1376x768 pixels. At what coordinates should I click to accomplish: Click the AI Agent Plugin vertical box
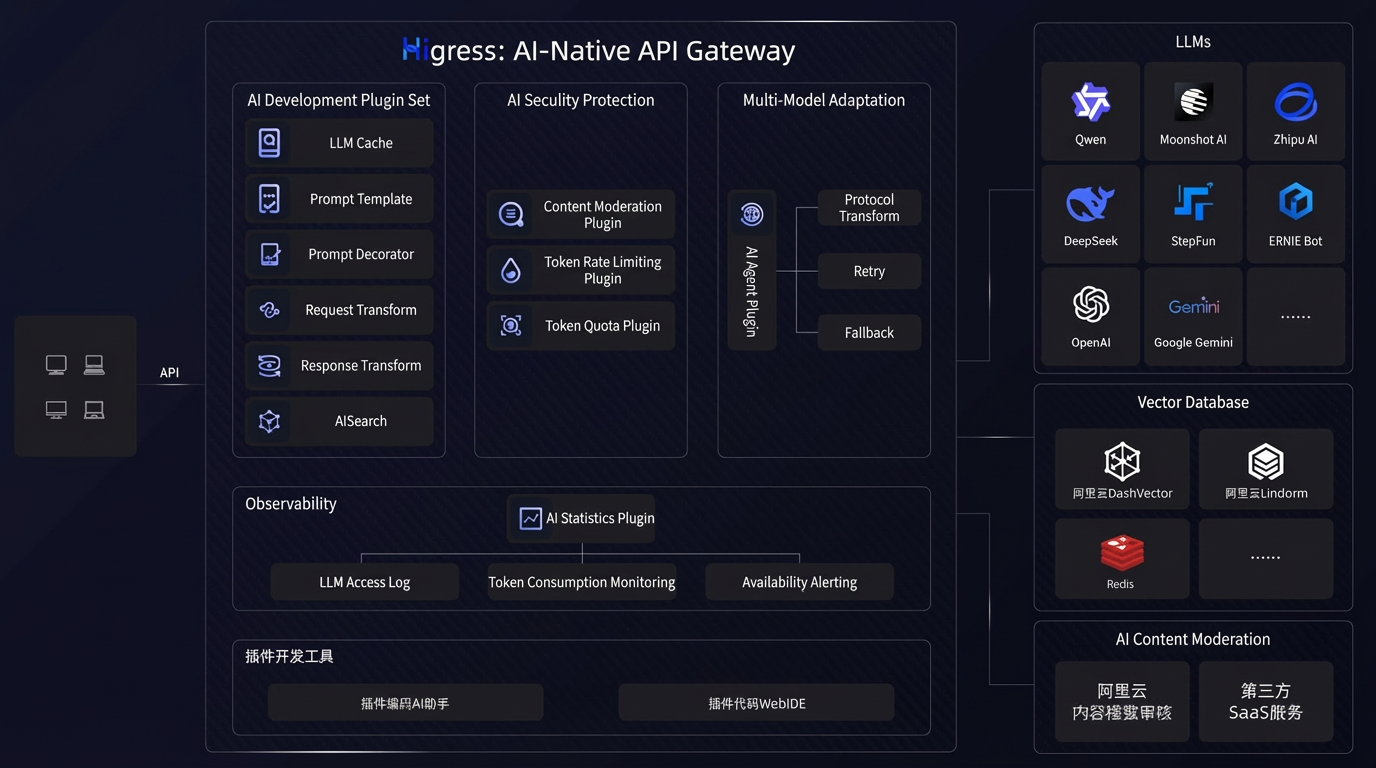click(752, 270)
